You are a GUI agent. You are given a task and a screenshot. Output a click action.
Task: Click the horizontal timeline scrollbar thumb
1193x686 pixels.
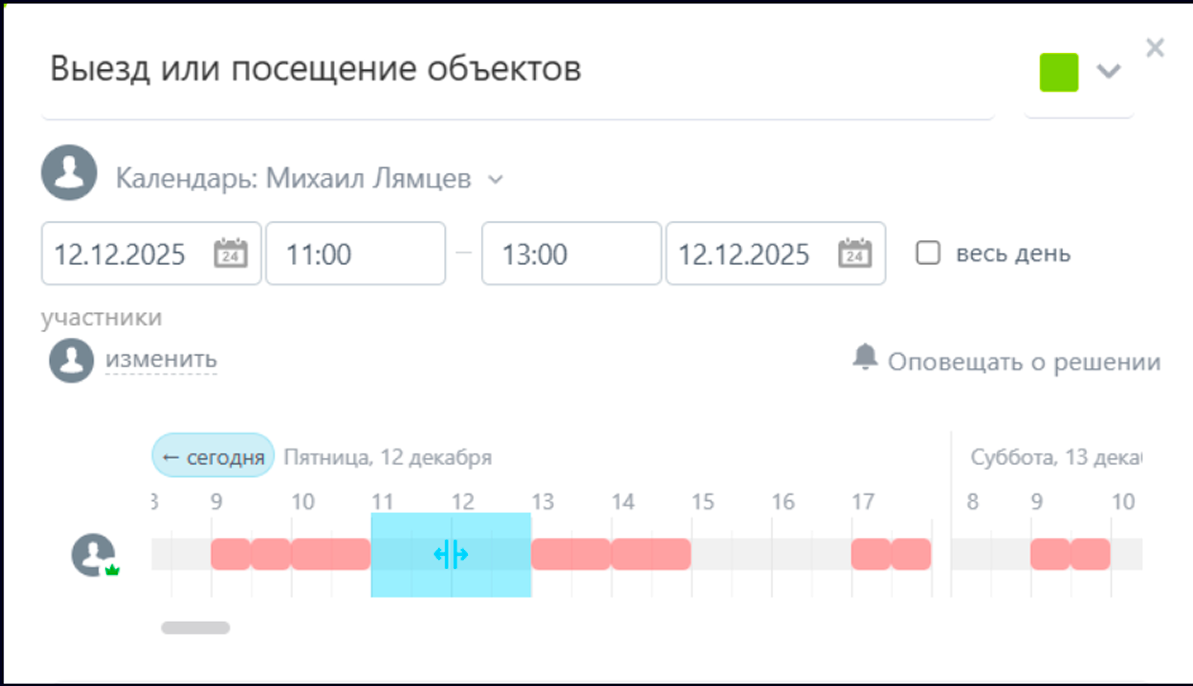coord(196,627)
